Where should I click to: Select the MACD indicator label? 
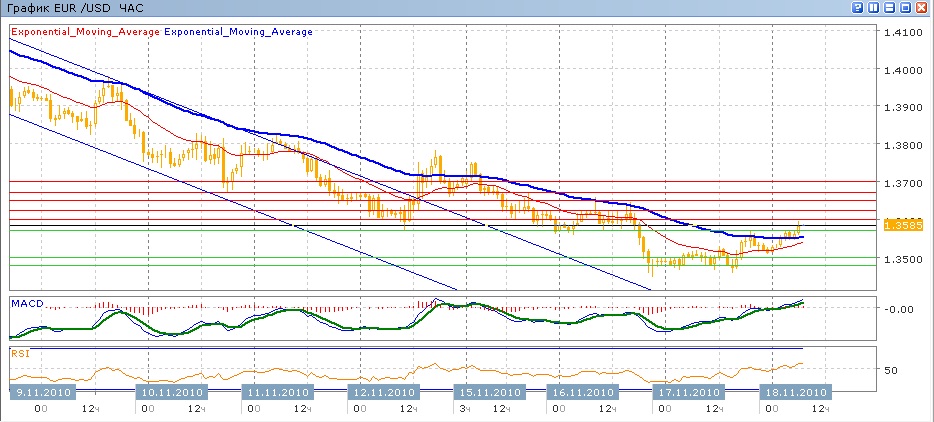click(26, 301)
